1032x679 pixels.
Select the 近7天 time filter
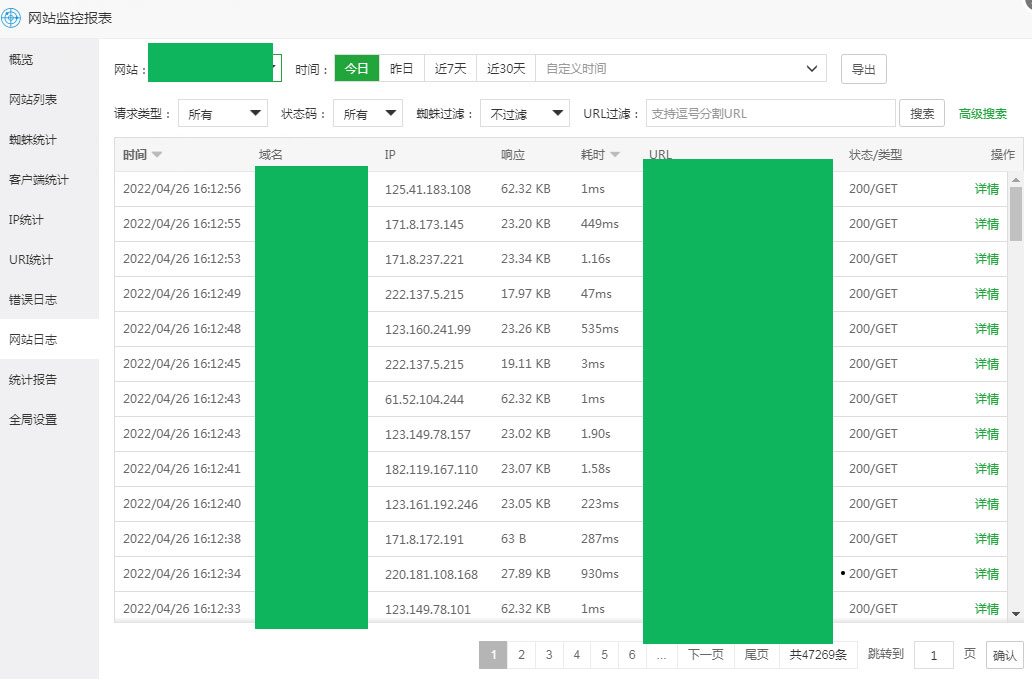451,68
